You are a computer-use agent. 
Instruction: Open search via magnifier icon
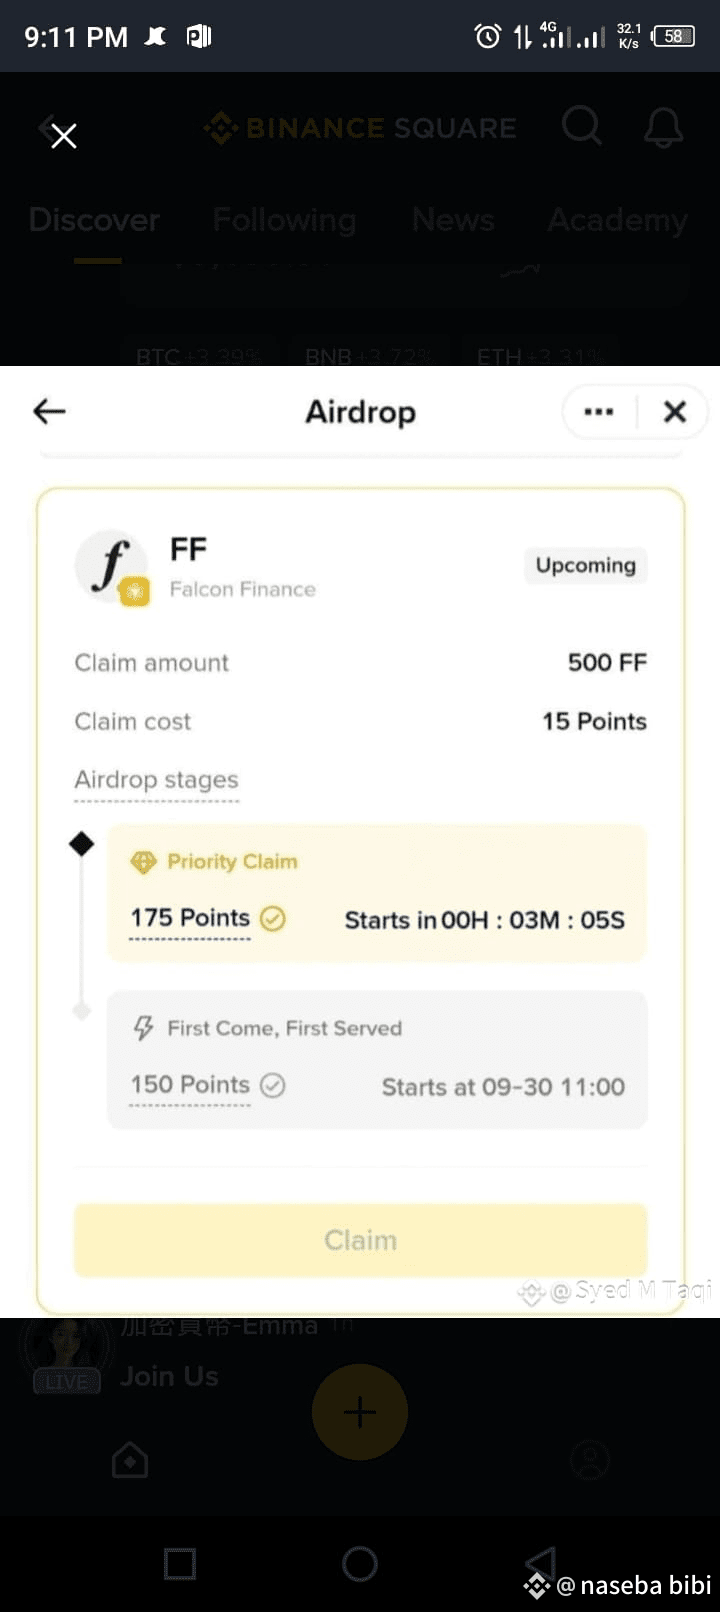point(581,127)
